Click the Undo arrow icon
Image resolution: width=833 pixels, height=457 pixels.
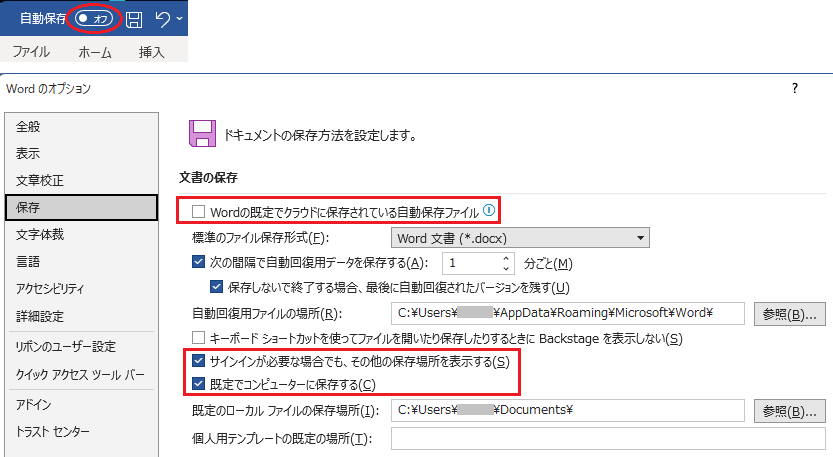[163, 19]
